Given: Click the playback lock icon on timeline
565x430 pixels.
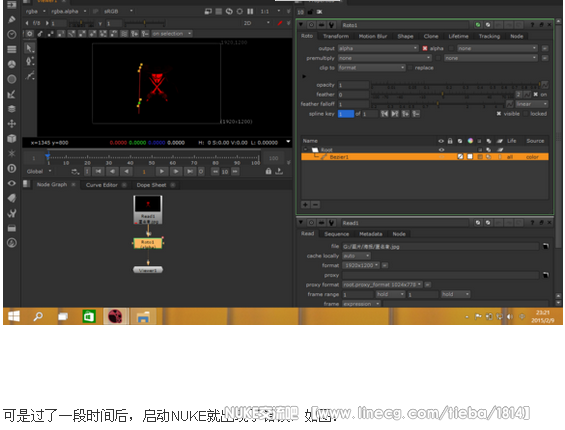Looking at the screenshot, I should click(x=268, y=171).
